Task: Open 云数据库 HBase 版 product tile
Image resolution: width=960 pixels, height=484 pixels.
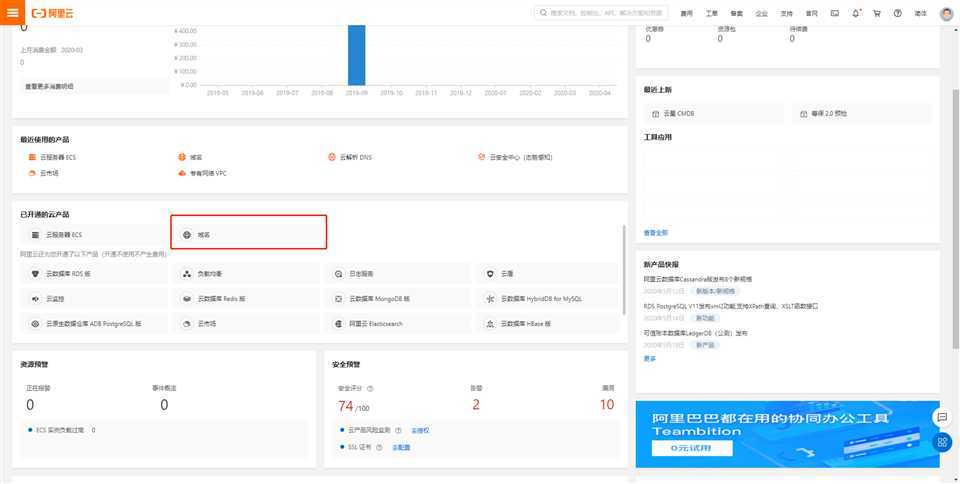Action: click(549, 324)
